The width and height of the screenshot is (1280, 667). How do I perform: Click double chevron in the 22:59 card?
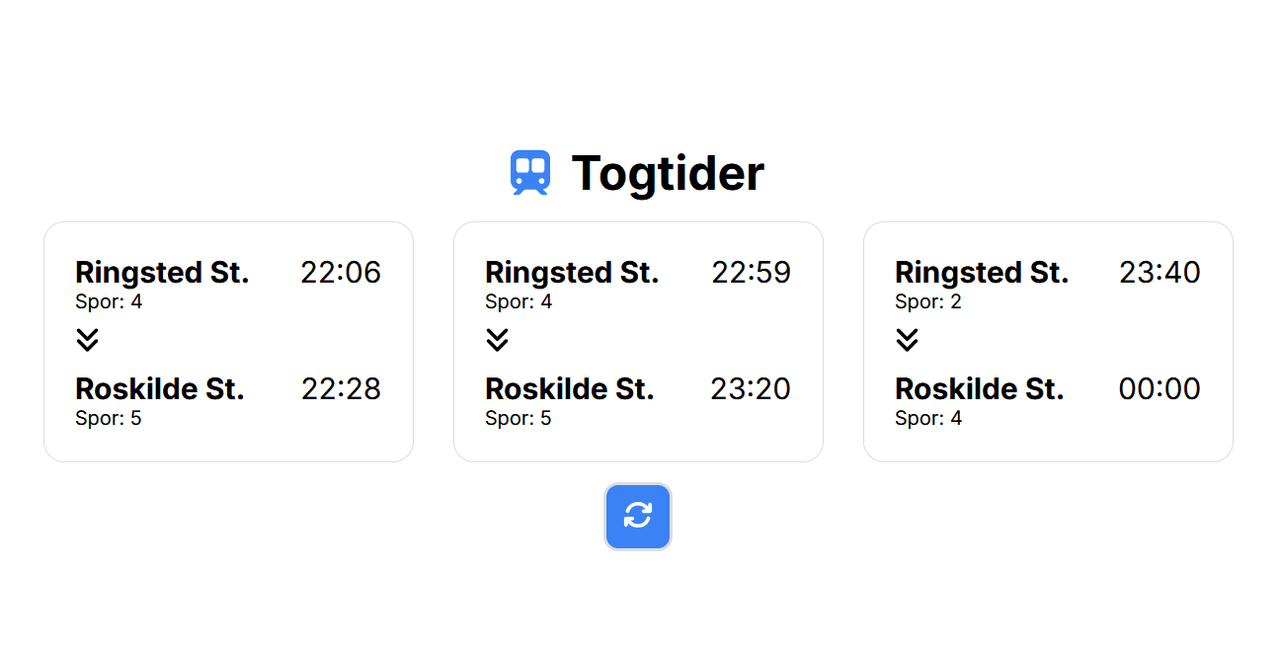tap(498, 340)
